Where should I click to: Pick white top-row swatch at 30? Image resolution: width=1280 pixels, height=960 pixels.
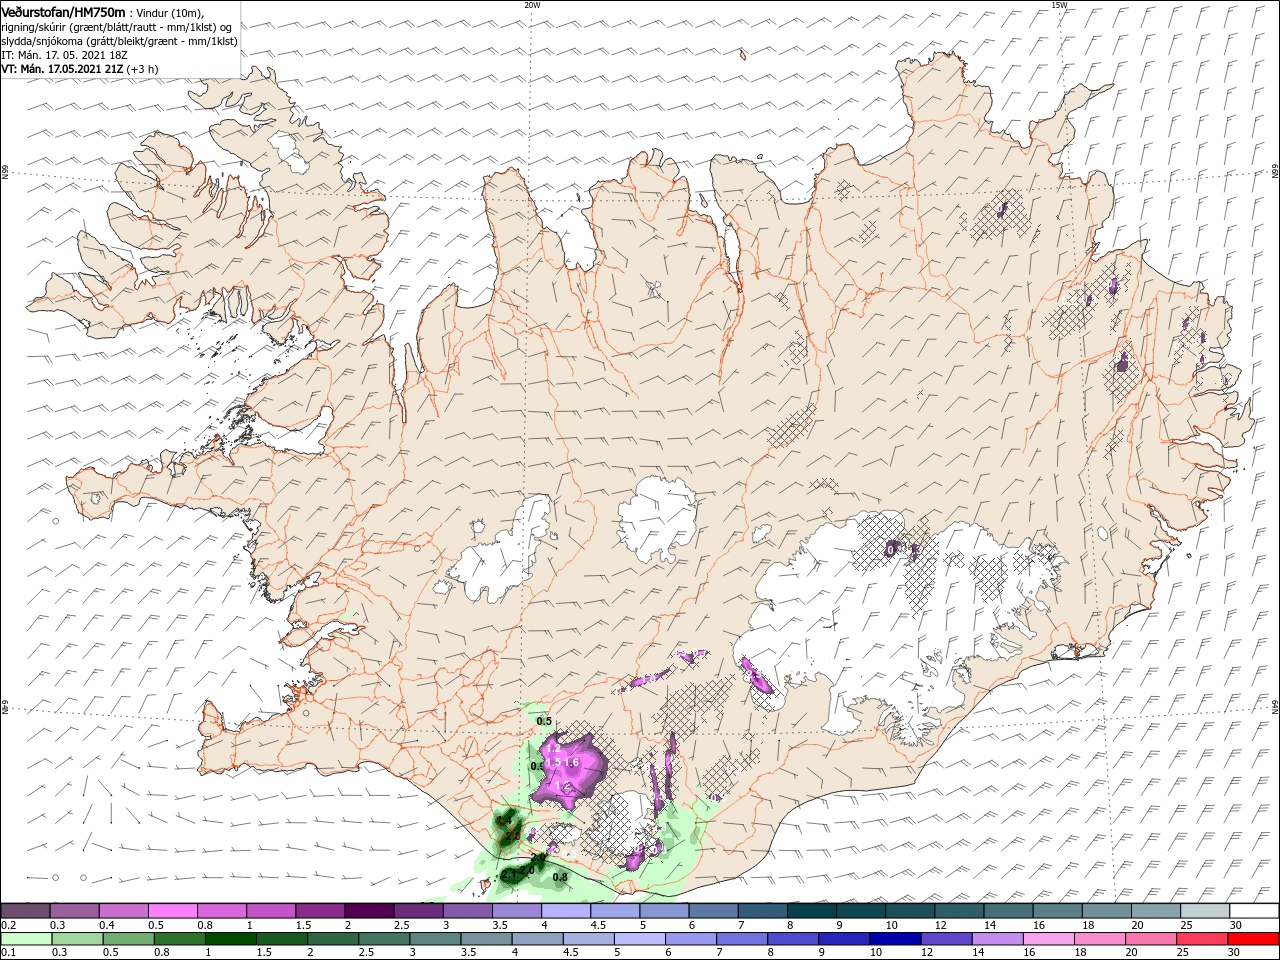tap(1254, 910)
